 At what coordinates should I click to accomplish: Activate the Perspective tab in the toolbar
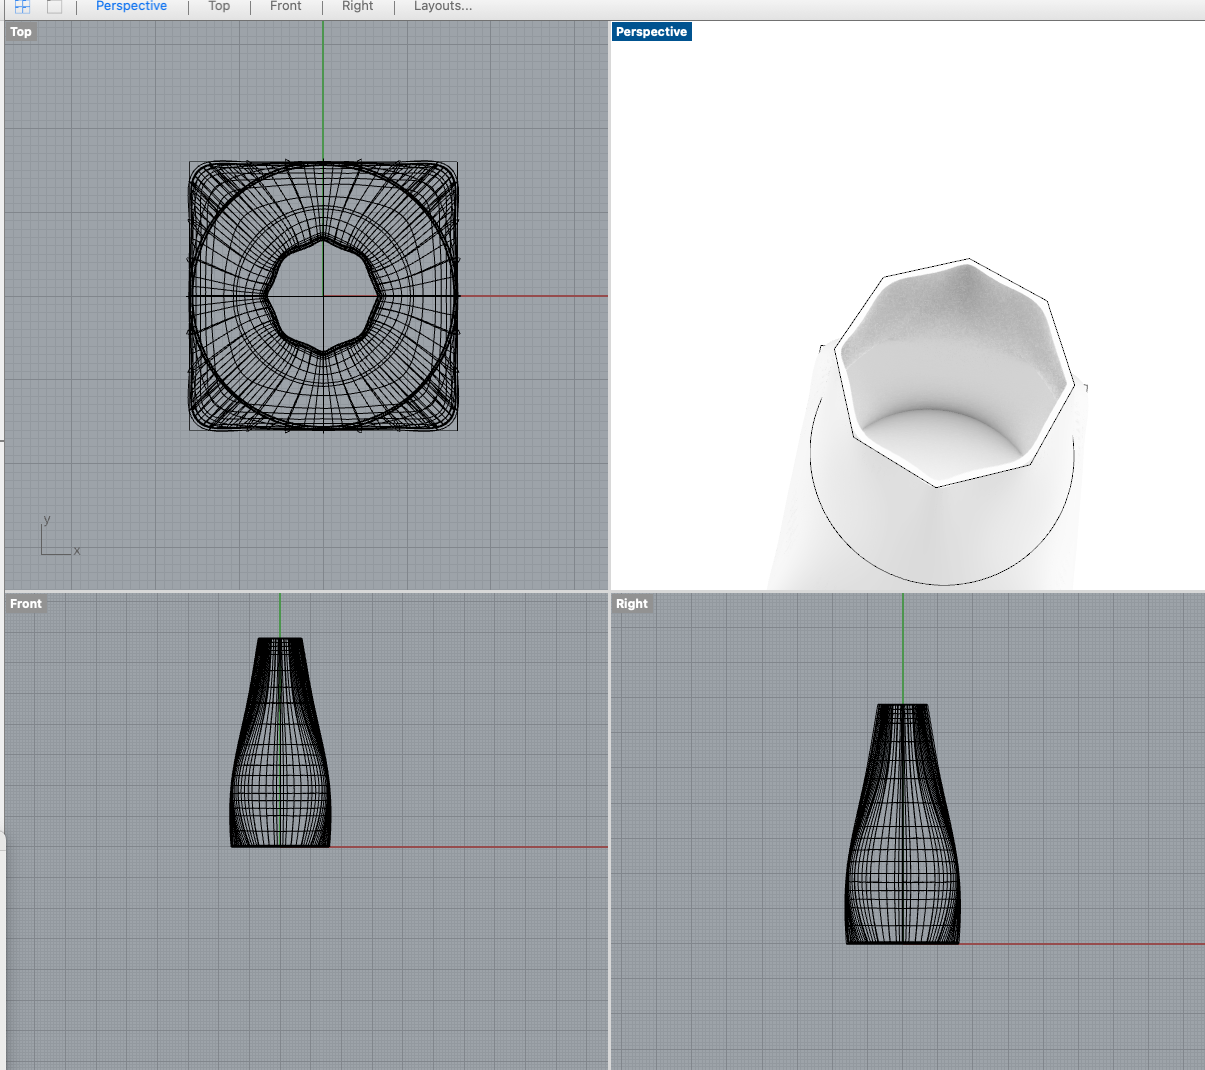pos(130,7)
